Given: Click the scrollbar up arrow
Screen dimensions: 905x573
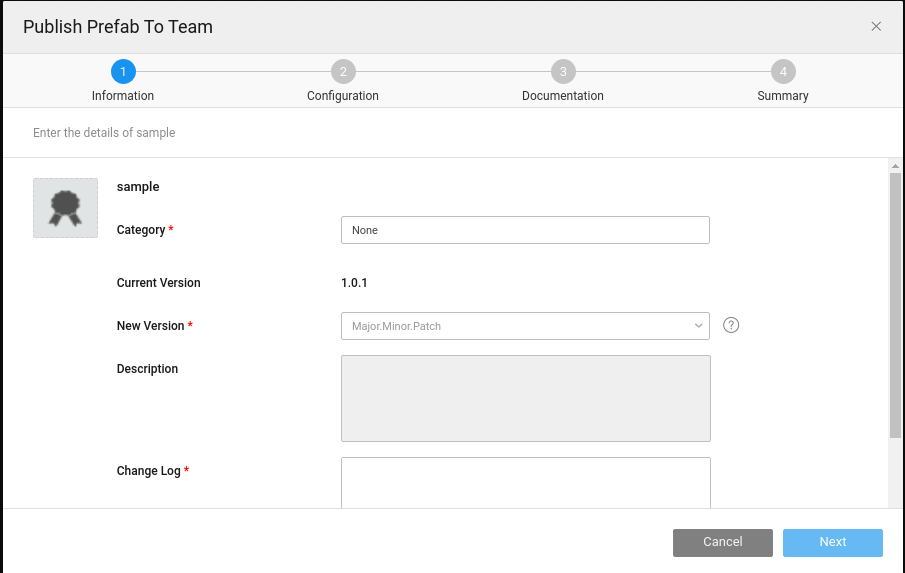Looking at the screenshot, I should pos(895,165).
